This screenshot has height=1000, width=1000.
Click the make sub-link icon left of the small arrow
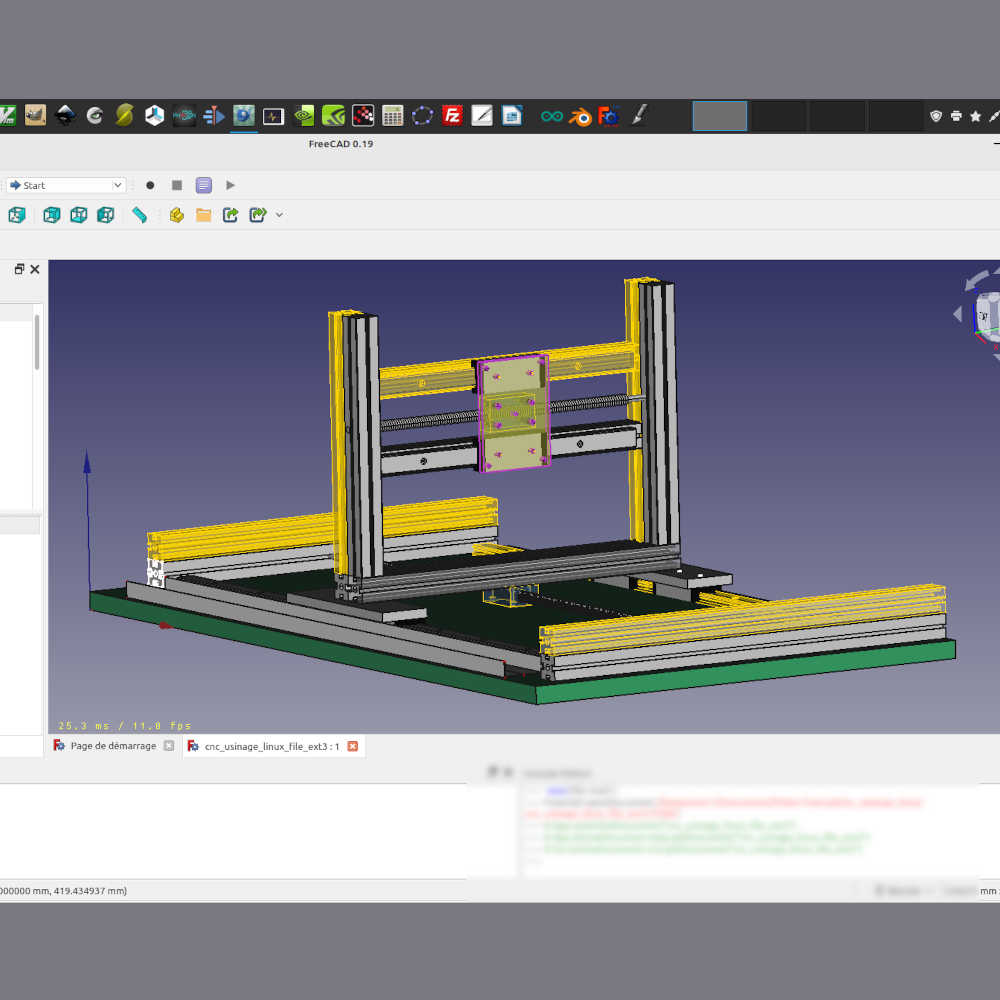[x=258, y=215]
